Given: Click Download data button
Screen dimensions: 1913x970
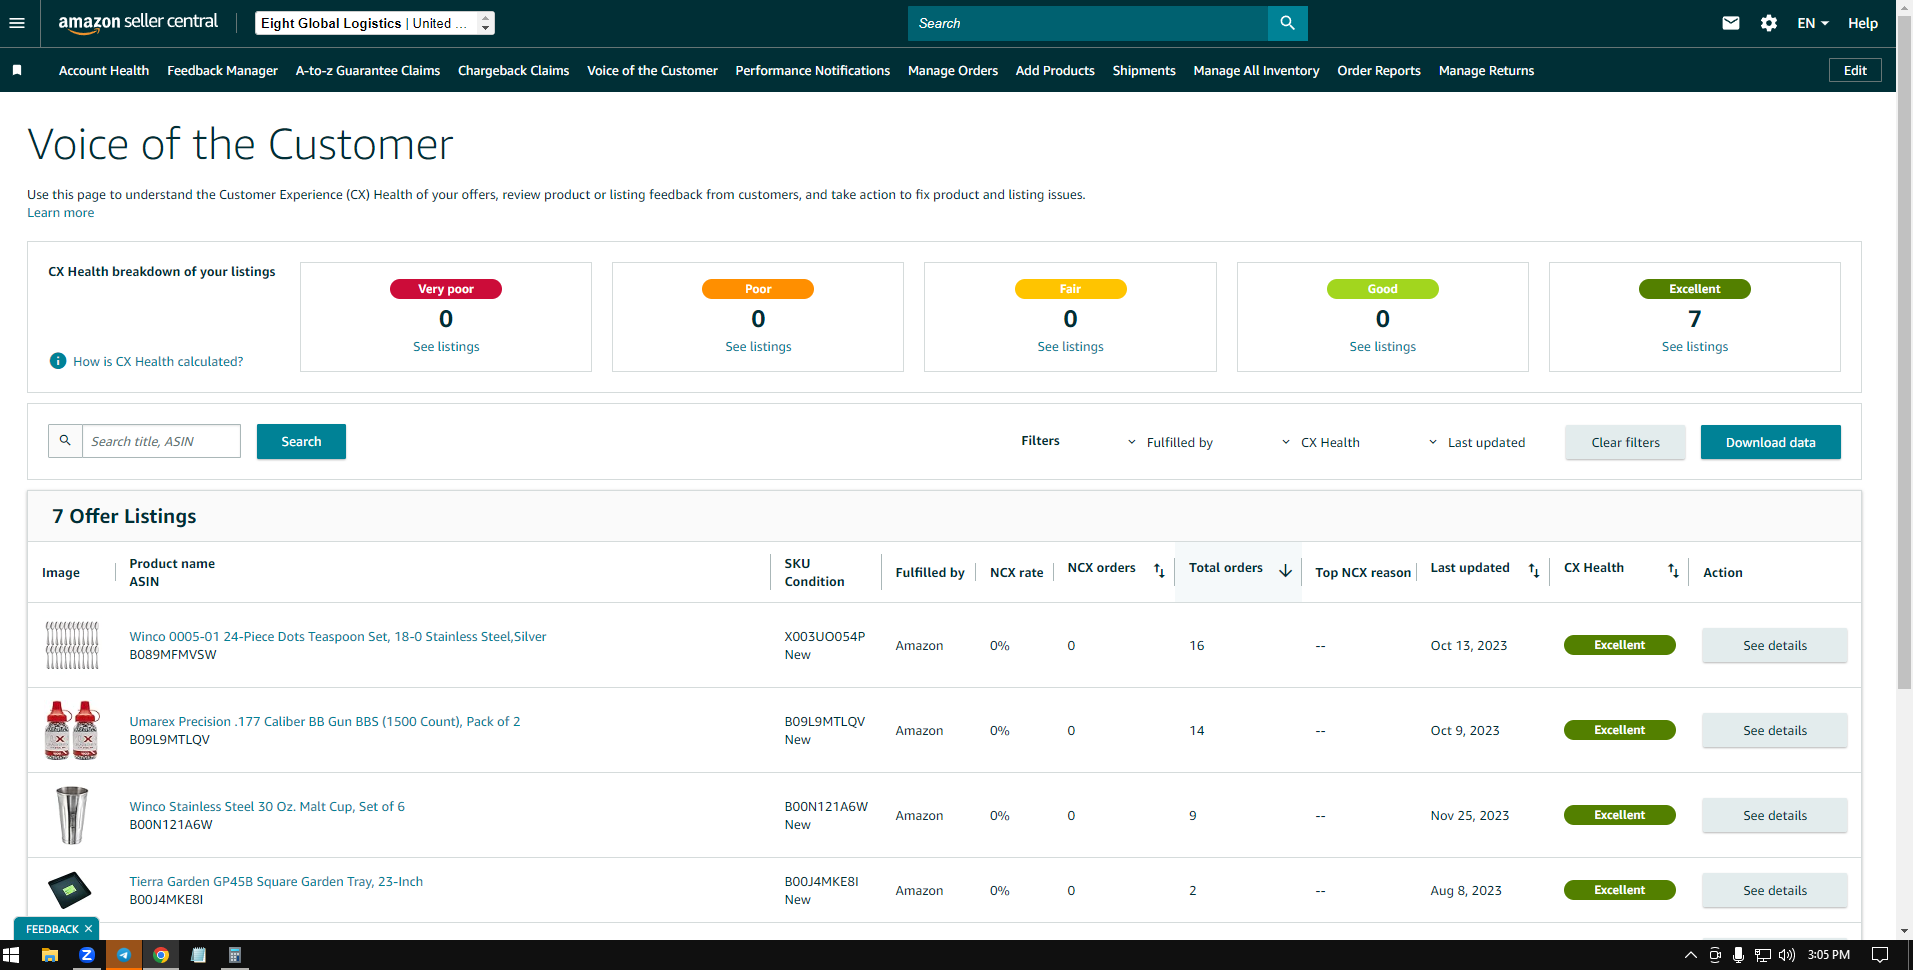Looking at the screenshot, I should pos(1770,442).
